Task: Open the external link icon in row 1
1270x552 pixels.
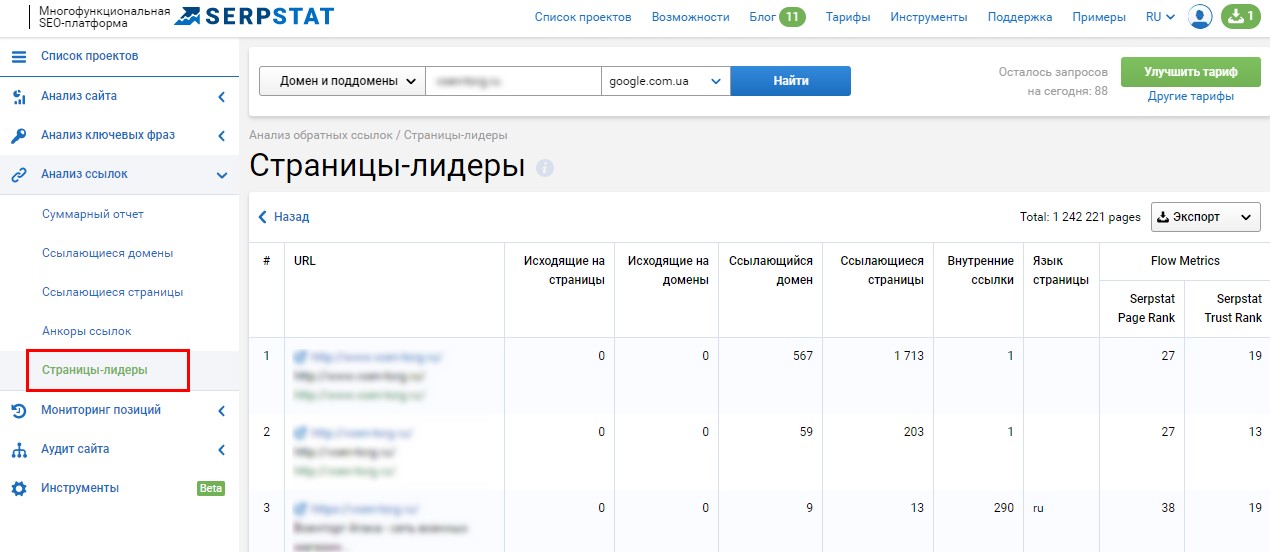Action: pyautogui.click(x=300, y=356)
